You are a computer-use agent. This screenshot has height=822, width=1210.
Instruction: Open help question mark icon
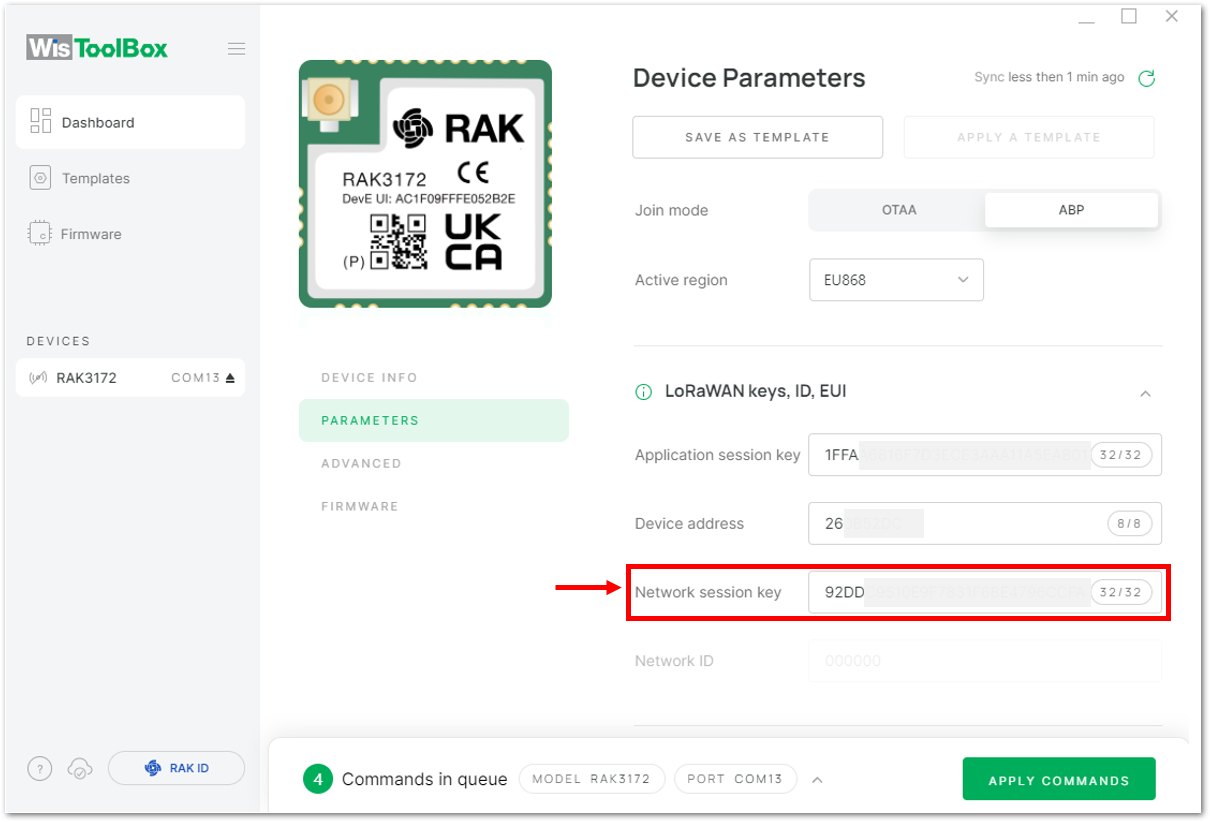tap(39, 768)
